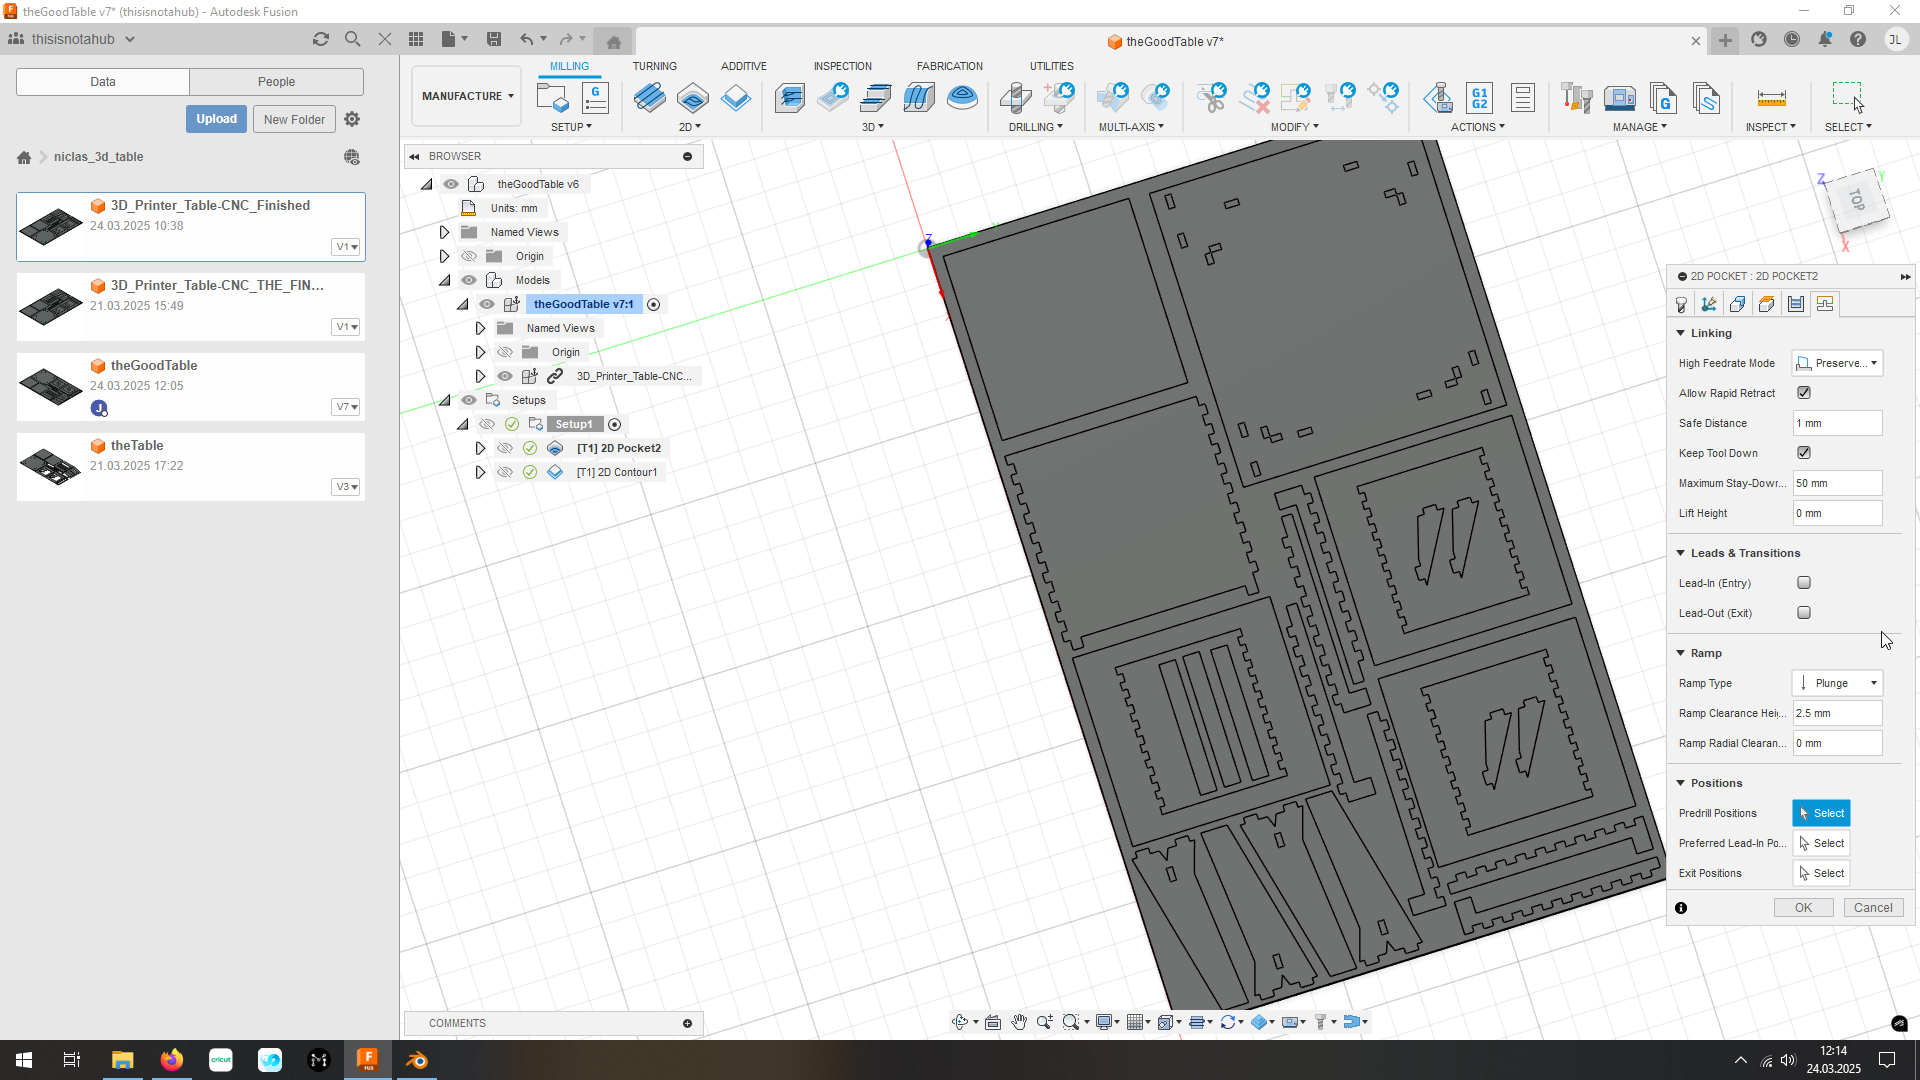Cancel the 2D Pocket dialog
Screen dimensions: 1920x1080
click(1873, 908)
